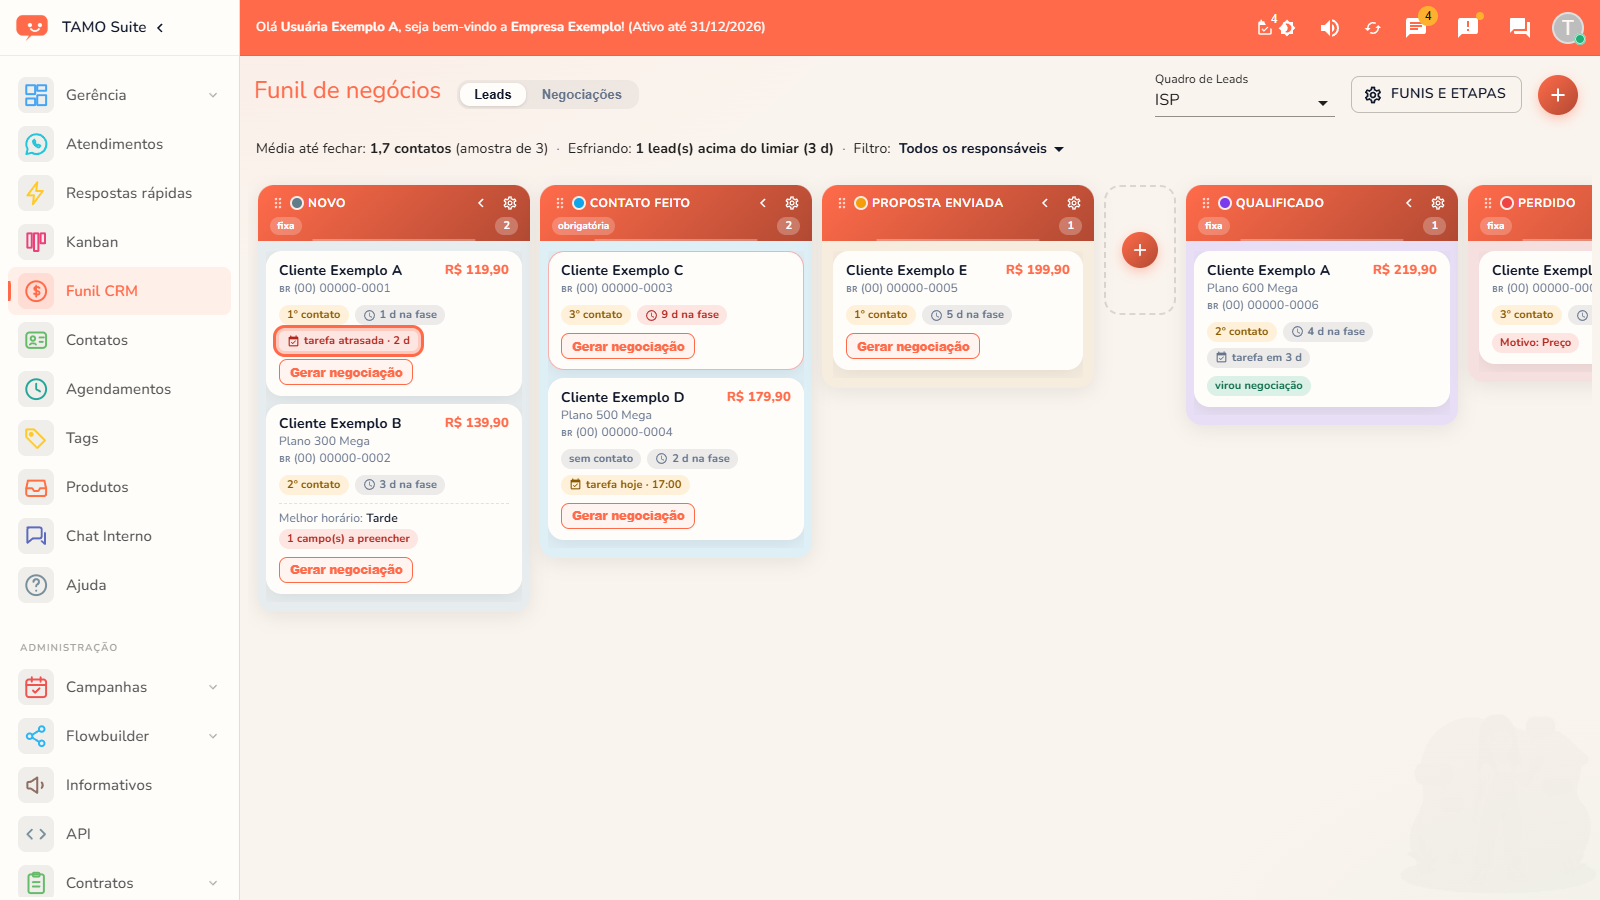Screen dimensions: 1600x900
Task: Switch to the Leads tab
Action: click(x=493, y=94)
